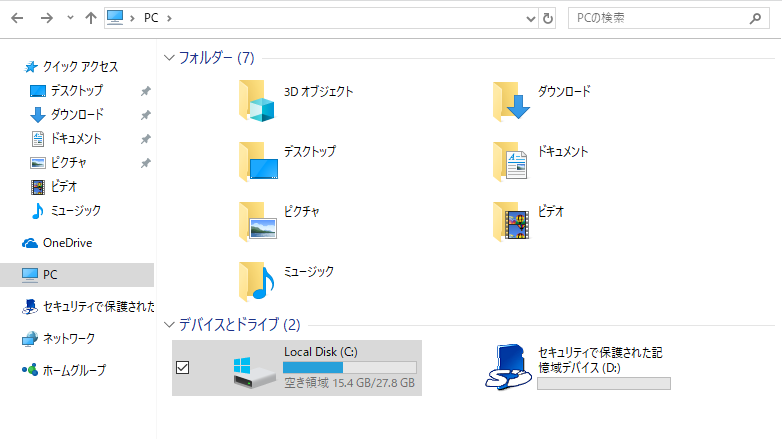Open the ピクチャ folder in the main pane
Screen dimensions: 782x439
pos(257,221)
